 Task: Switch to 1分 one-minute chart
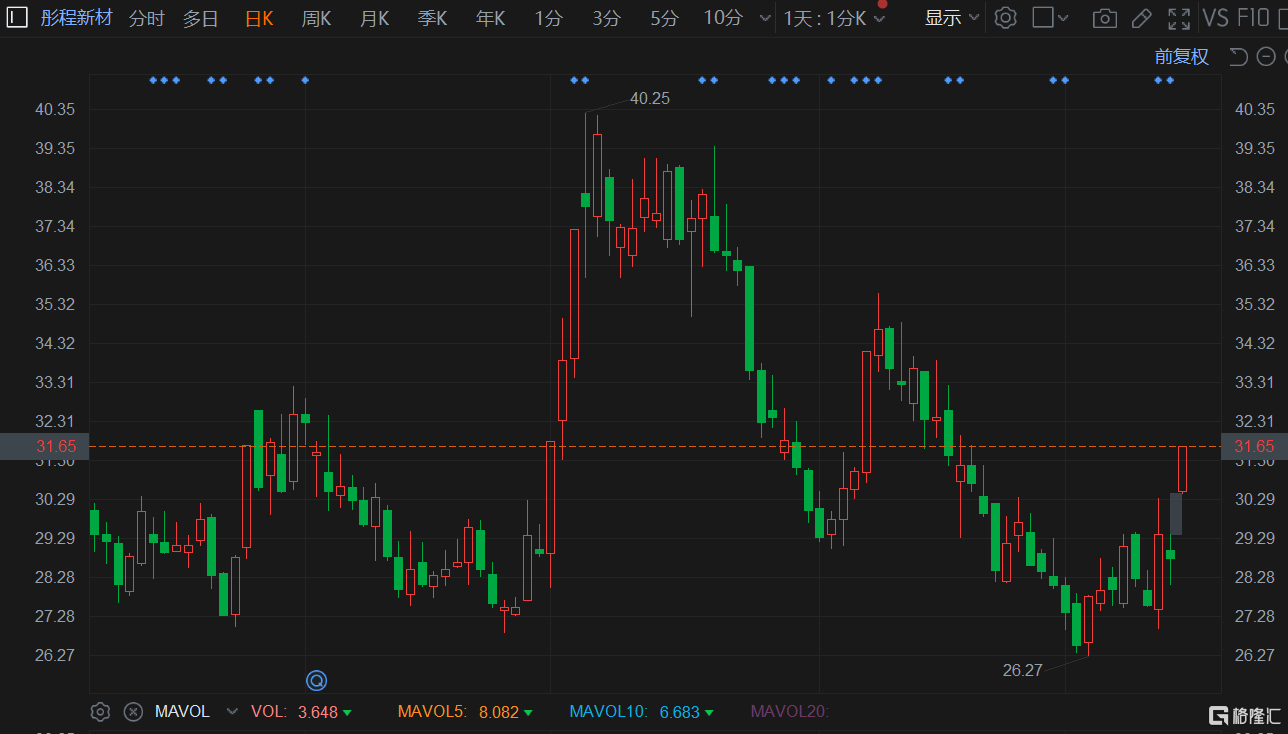pyautogui.click(x=548, y=18)
